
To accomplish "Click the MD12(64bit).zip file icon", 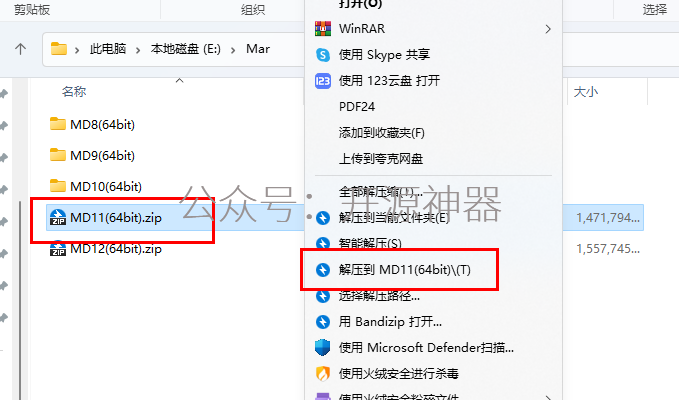I will 58,248.
